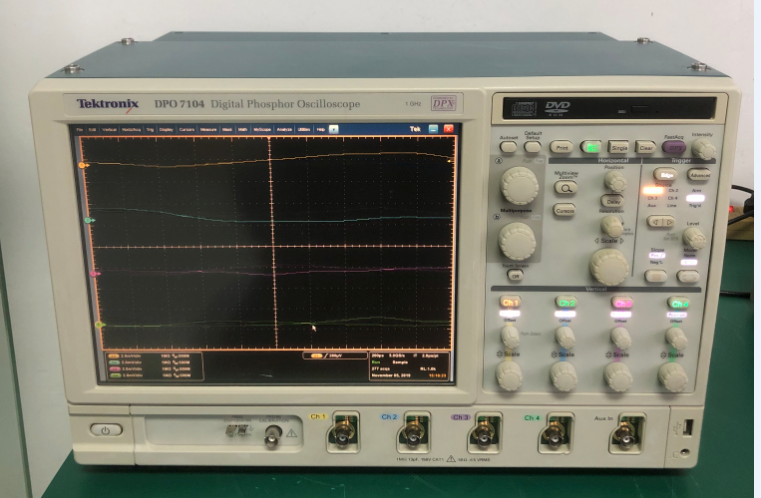Push the trigger Edge button
Screen dimensions: 761x498
pos(665,175)
